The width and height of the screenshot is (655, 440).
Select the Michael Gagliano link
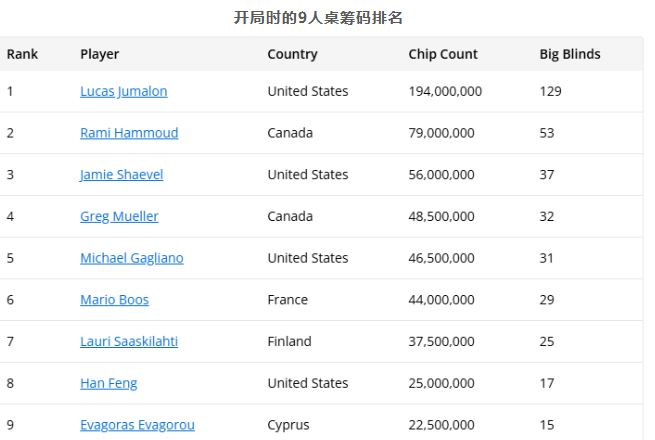(132, 258)
